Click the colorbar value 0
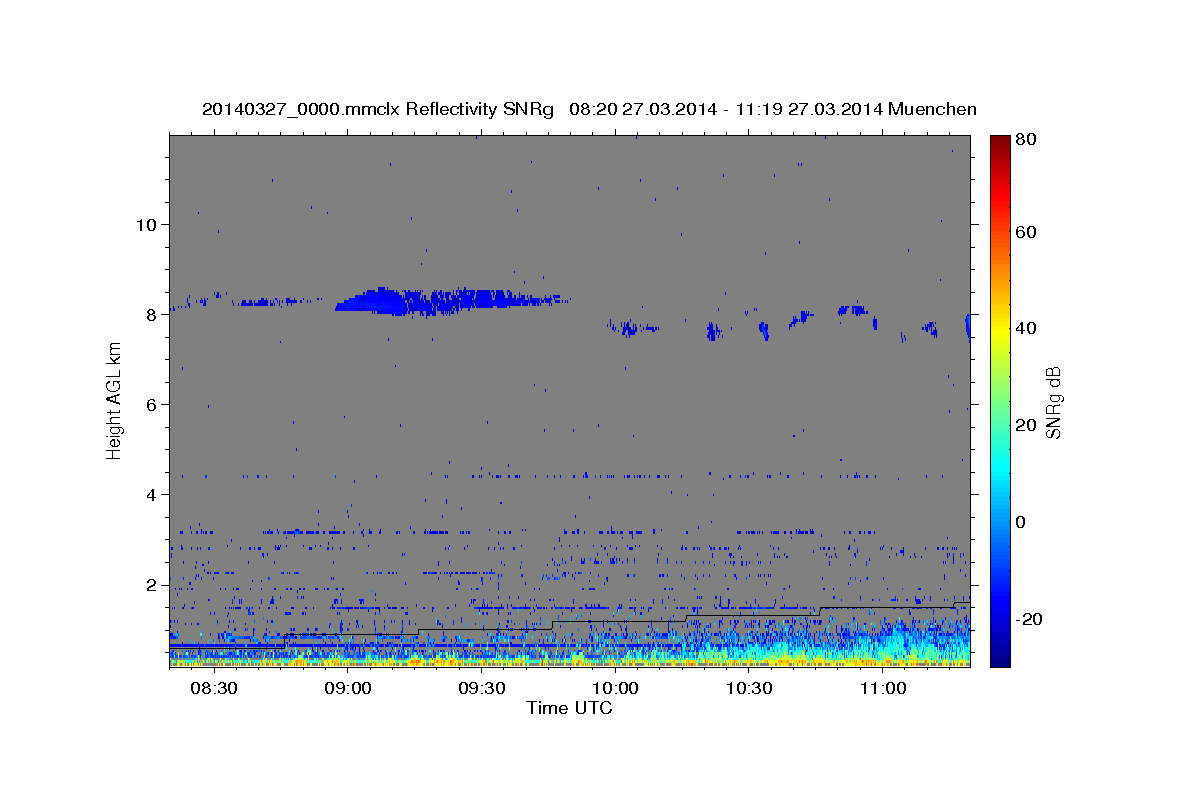Screen dimensions: 1200x800 pyautogui.click(x=1022, y=522)
